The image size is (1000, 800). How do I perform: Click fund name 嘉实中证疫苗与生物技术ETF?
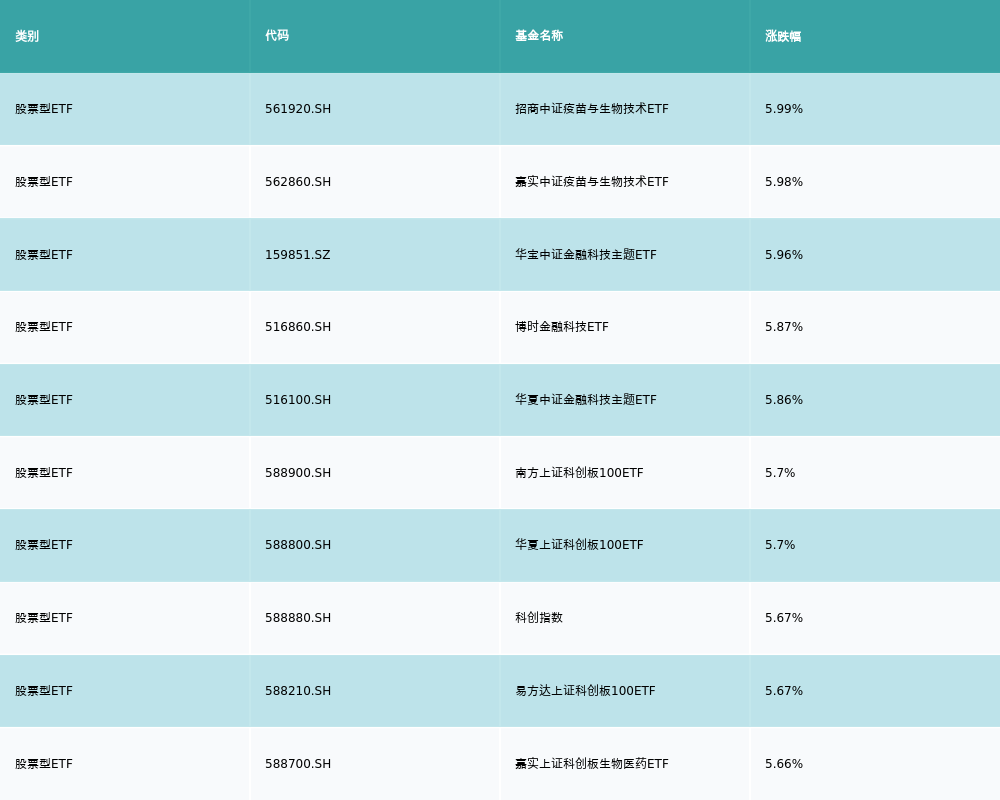pos(592,182)
